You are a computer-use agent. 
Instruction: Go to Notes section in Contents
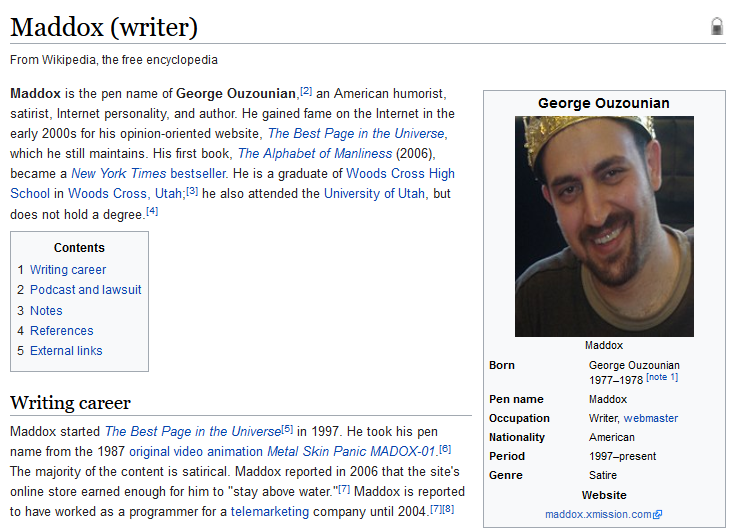(46, 311)
